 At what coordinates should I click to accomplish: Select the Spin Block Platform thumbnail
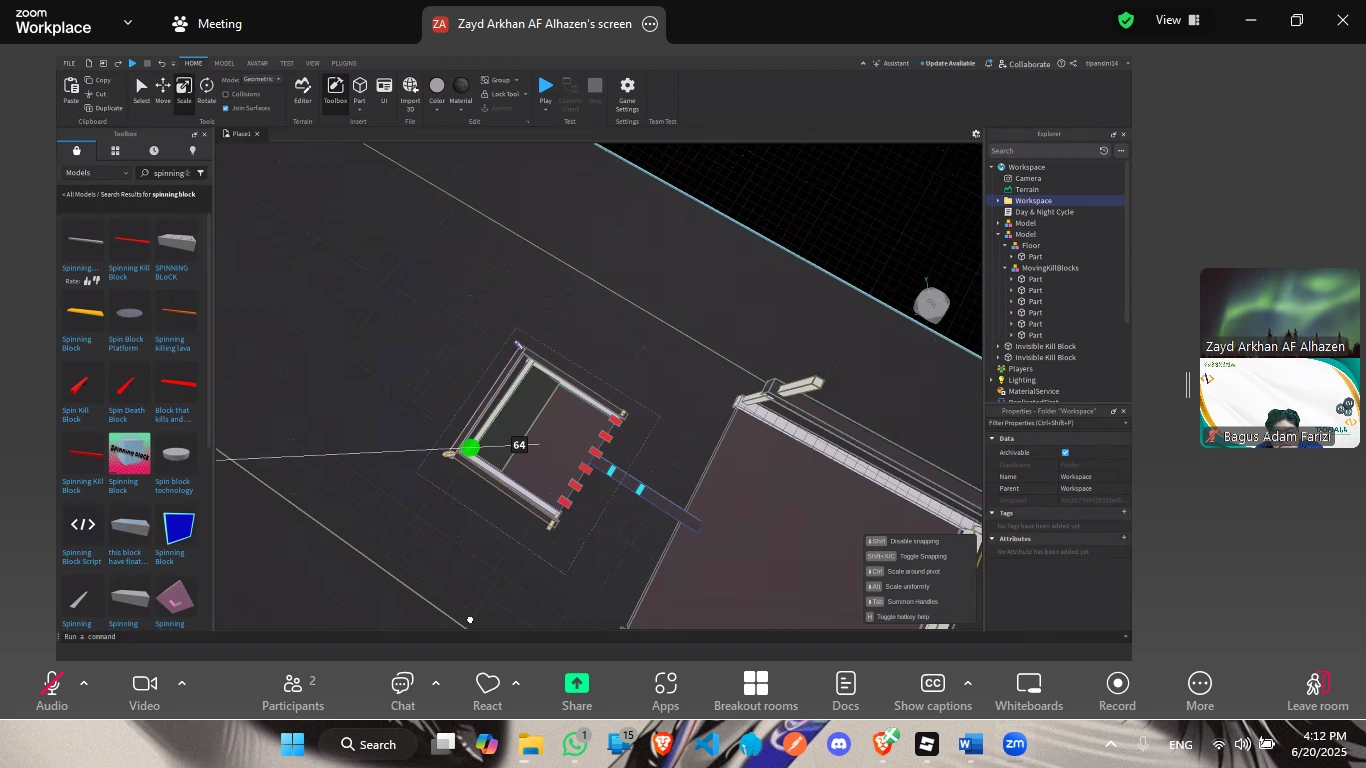click(x=127, y=314)
